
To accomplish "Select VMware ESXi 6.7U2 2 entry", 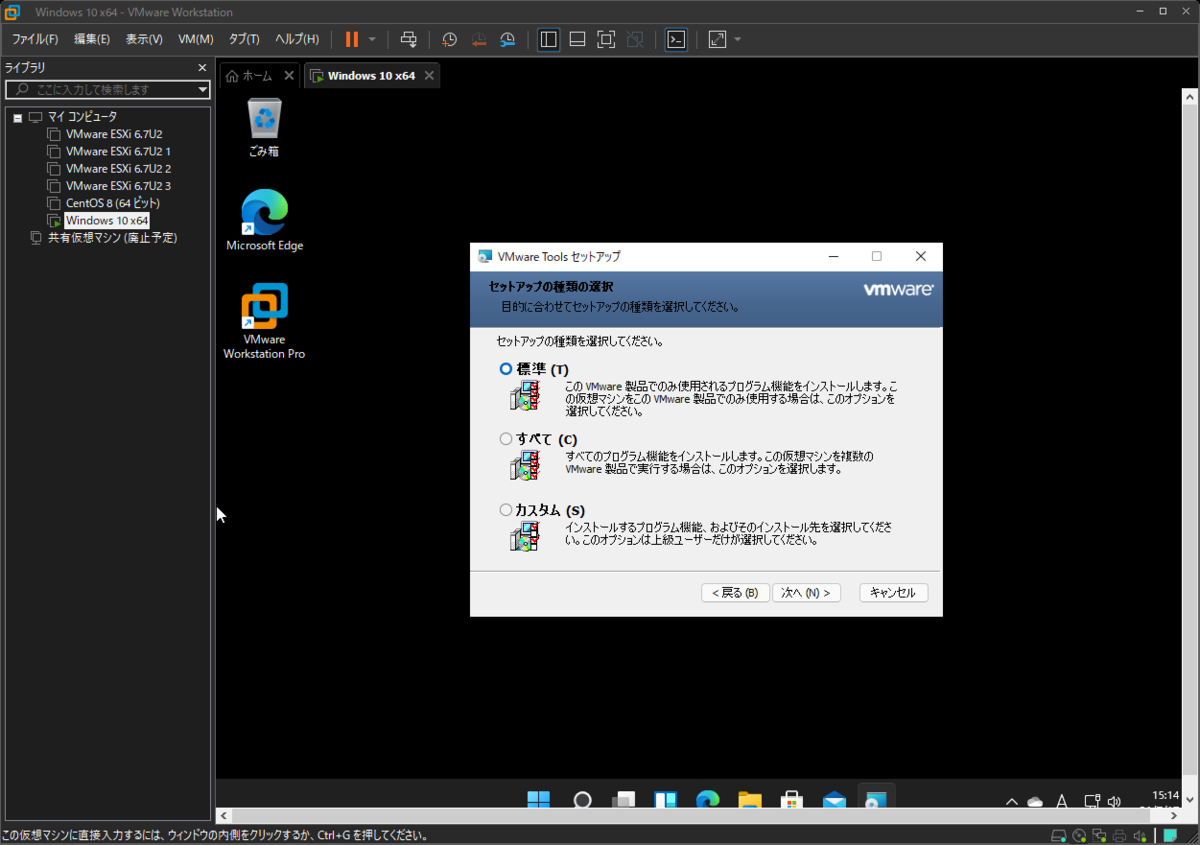I will point(118,168).
